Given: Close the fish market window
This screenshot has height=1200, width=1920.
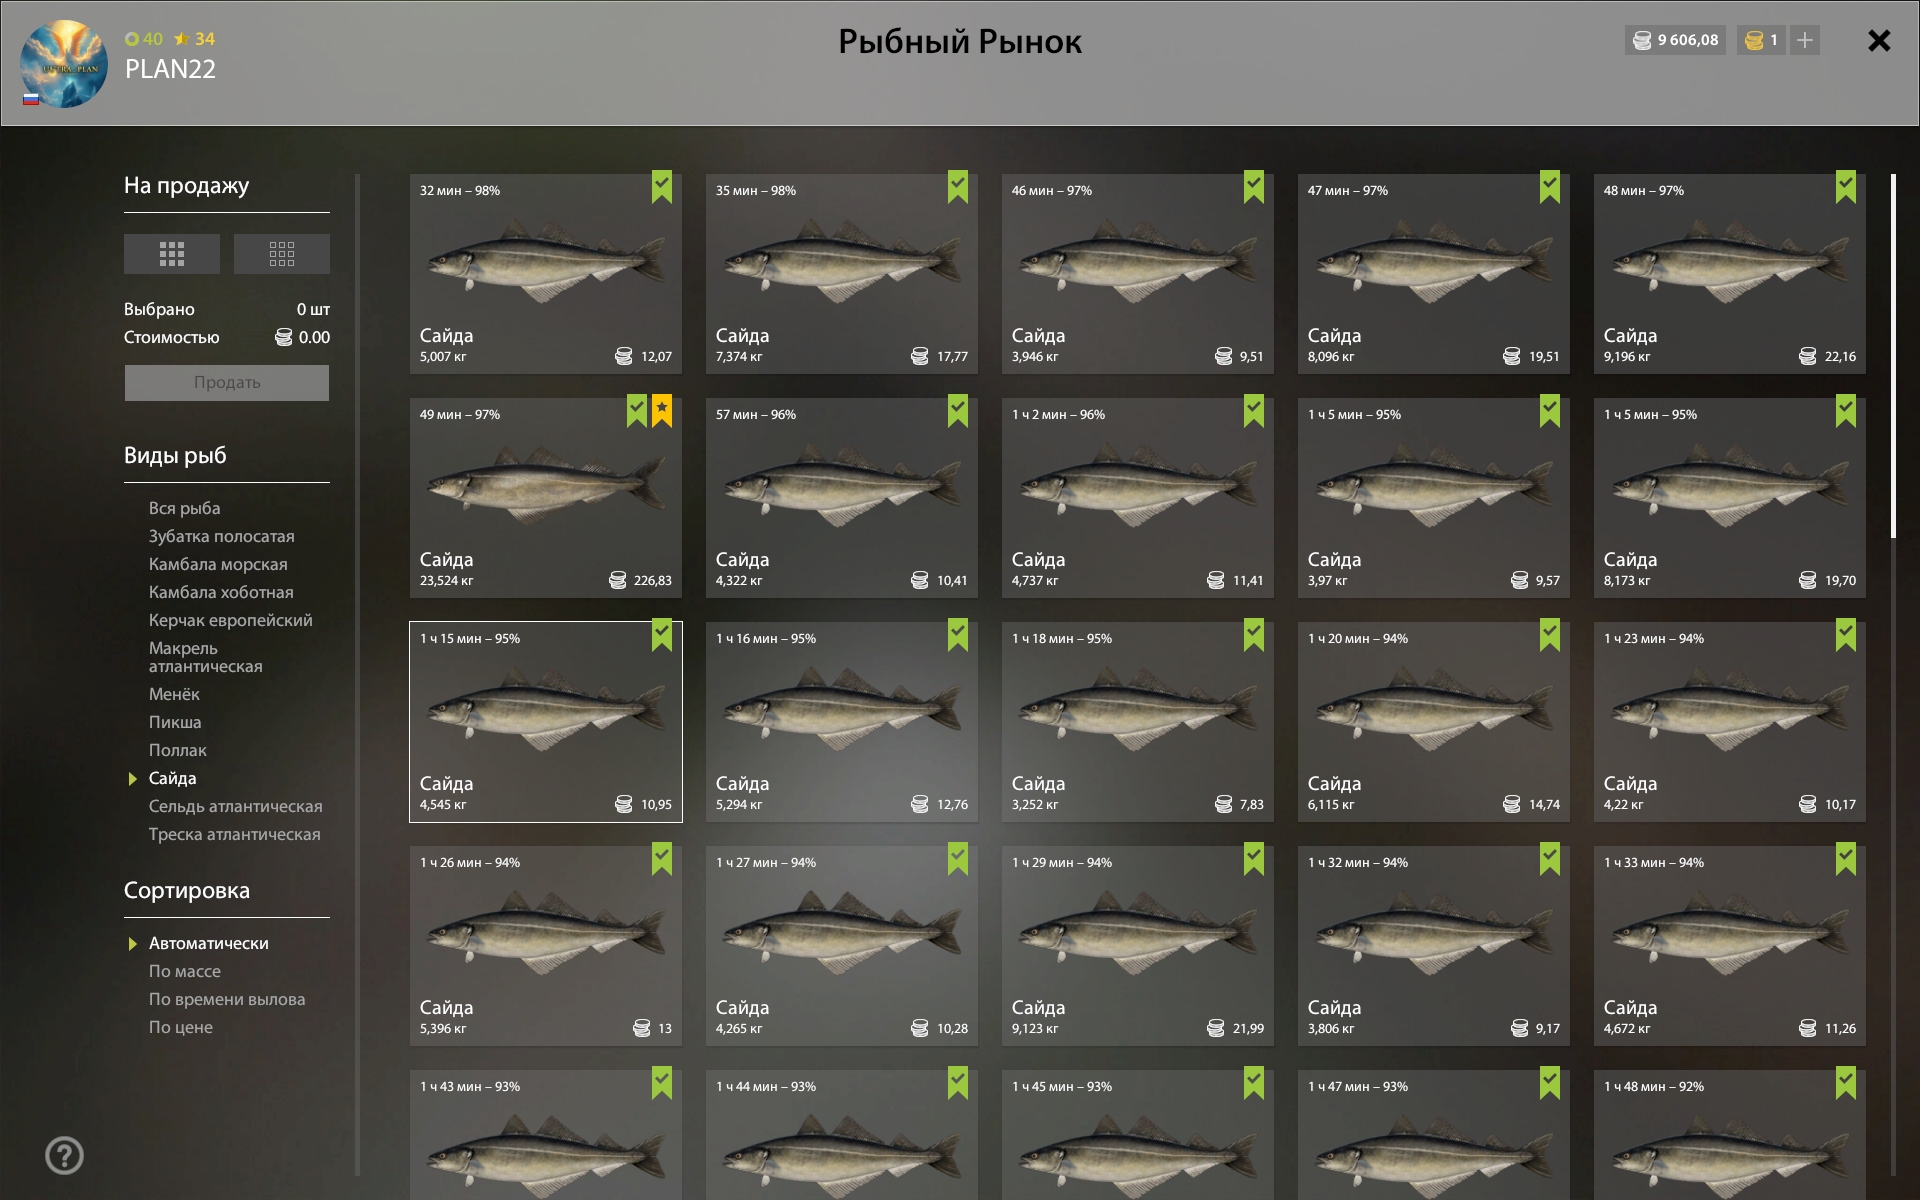Looking at the screenshot, I should pyautogui.click(x=1879, y=41).
